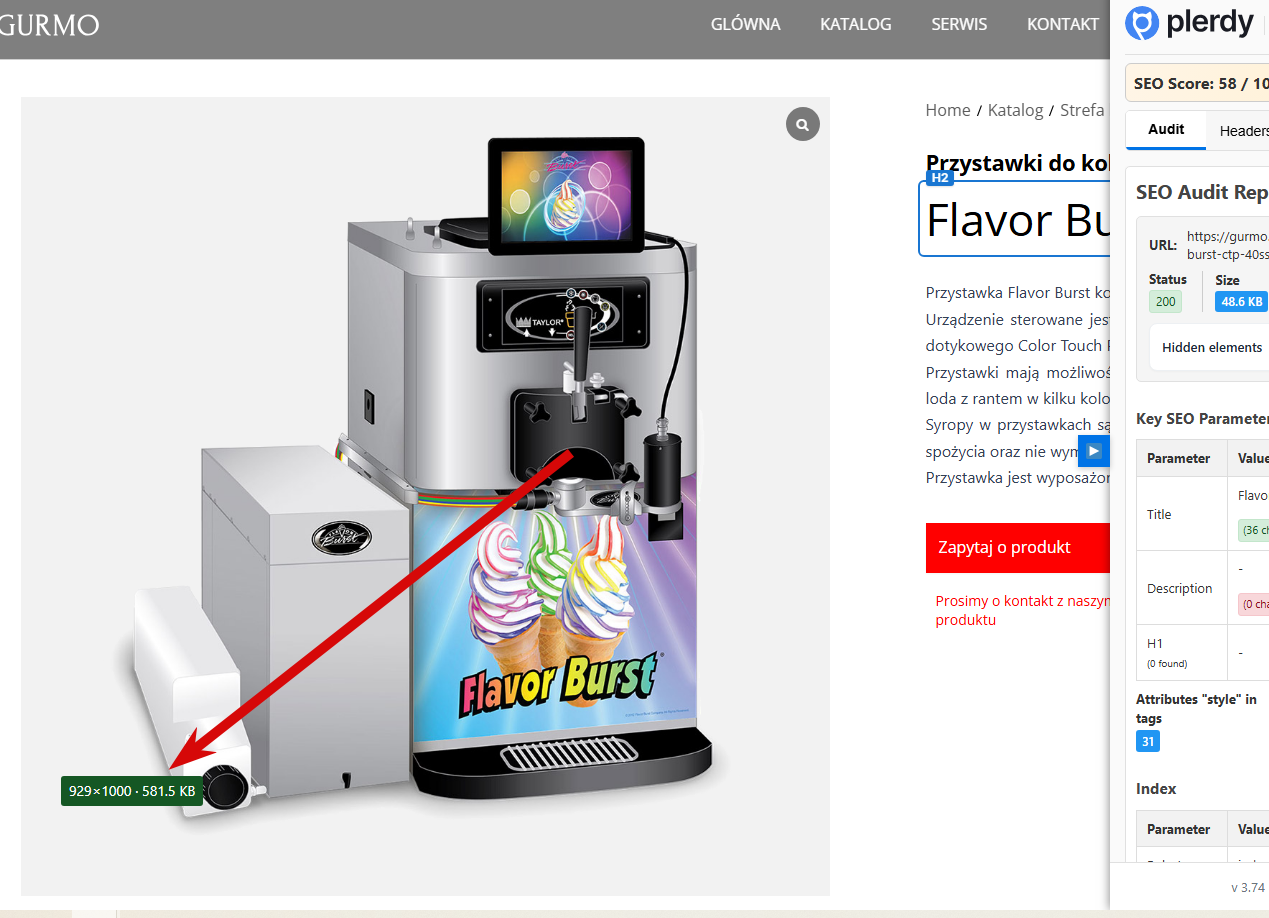Click the blue 31 style attributes badge
Screen dimensions: 1269x918
[x=1148, y=742]
